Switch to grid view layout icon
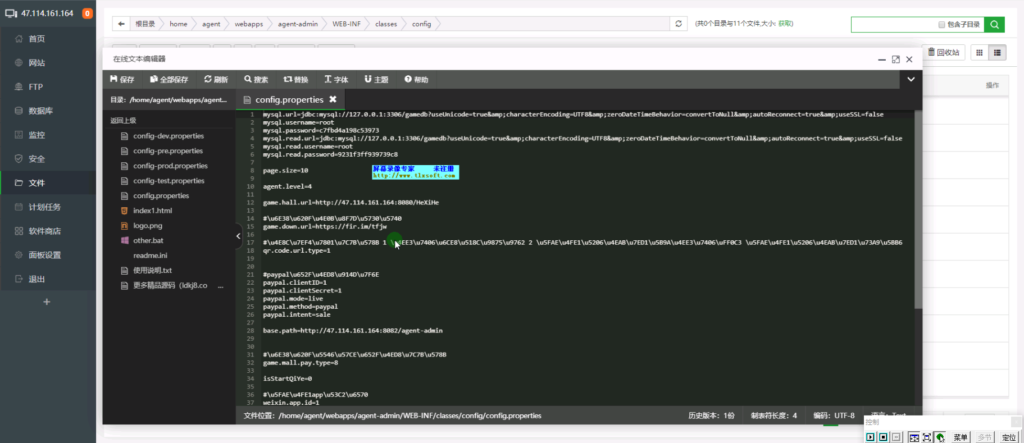This screenshot has width=1024, height=443. (979, 52)
